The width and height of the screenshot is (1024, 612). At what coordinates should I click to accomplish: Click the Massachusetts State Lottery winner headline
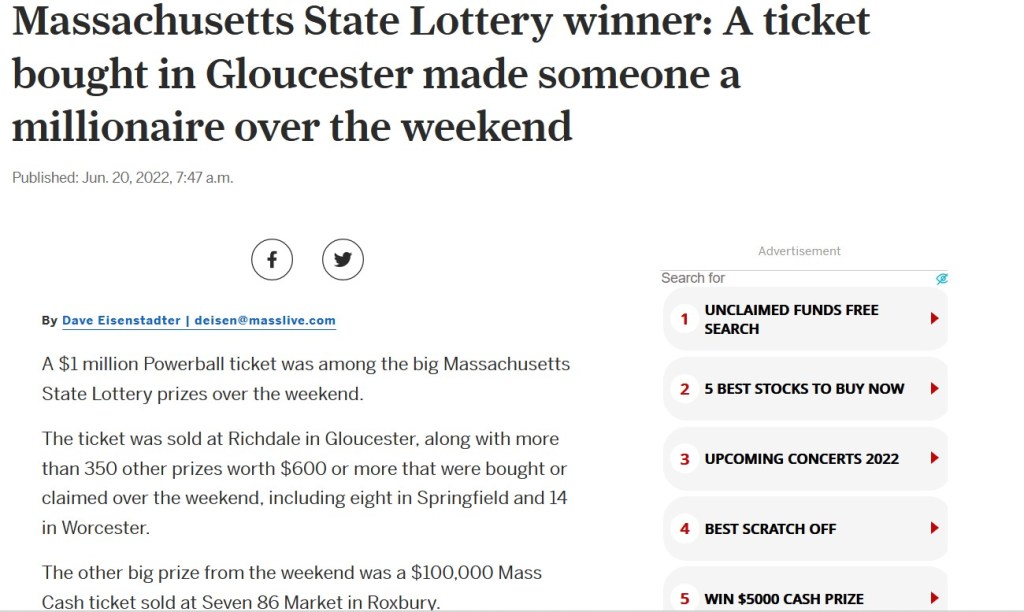point(440,73)
